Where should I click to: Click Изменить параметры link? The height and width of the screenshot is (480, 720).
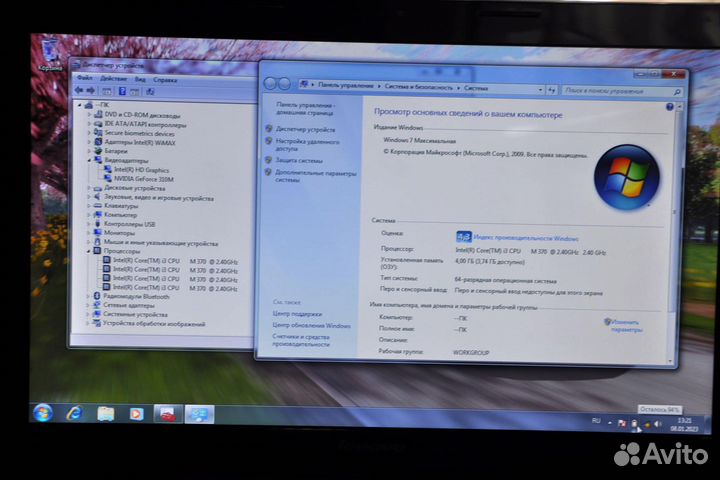tap(626, 326)
